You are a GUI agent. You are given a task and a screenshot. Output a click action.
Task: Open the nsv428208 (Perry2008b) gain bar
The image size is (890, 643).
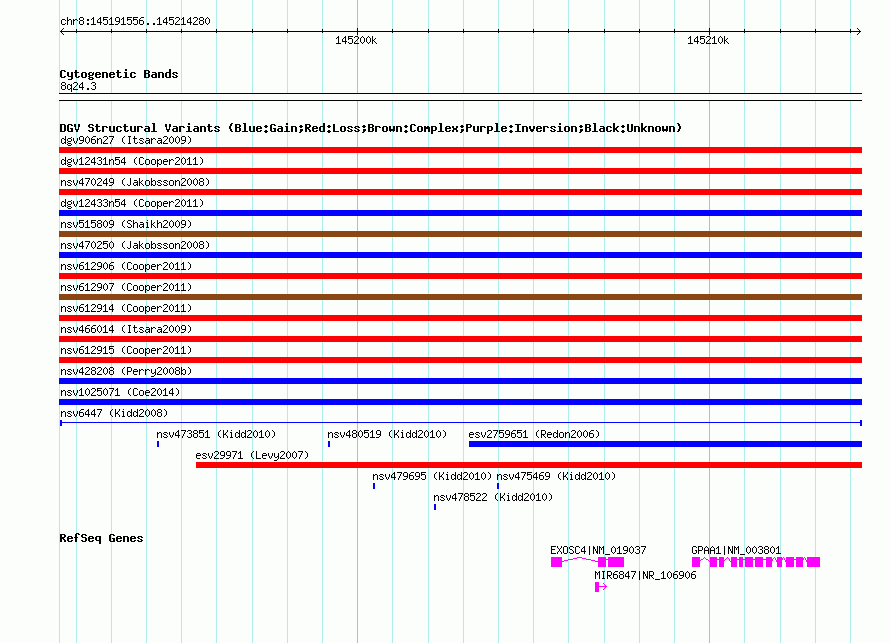pyautogui.click(x=460, y=381)
